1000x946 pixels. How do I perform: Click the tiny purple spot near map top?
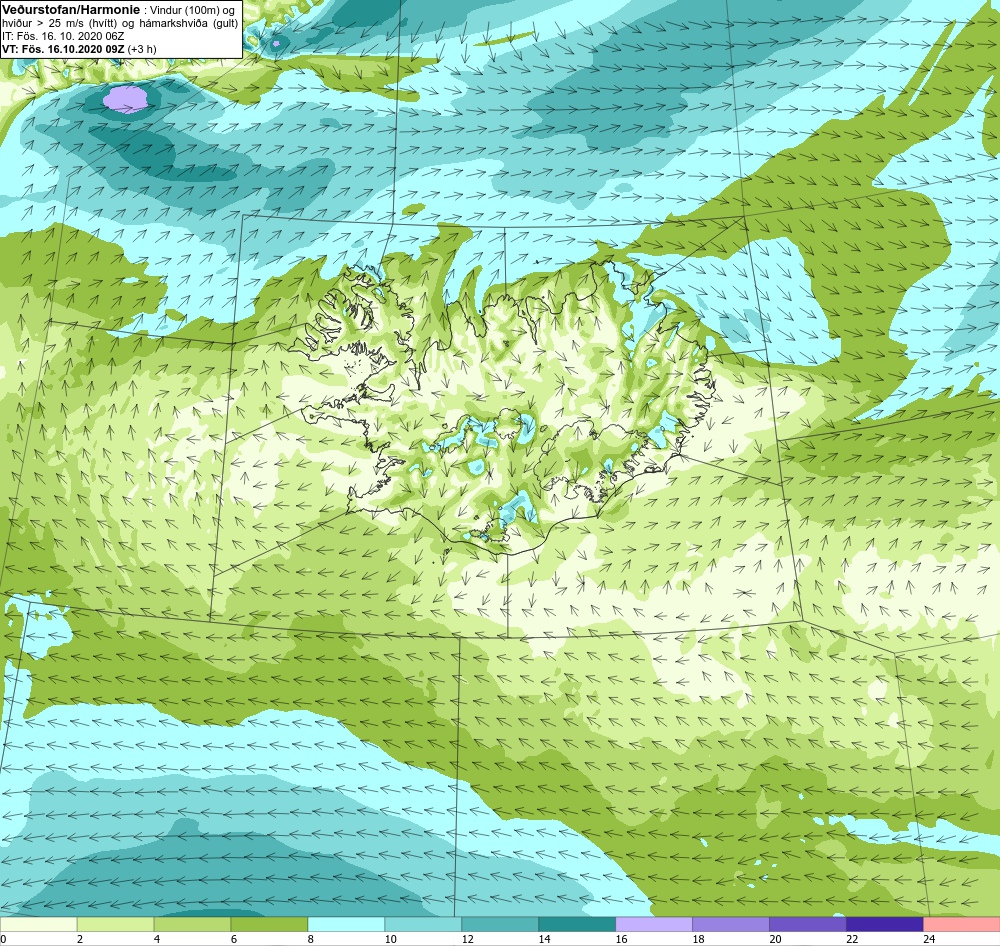(x=276, y=44)
